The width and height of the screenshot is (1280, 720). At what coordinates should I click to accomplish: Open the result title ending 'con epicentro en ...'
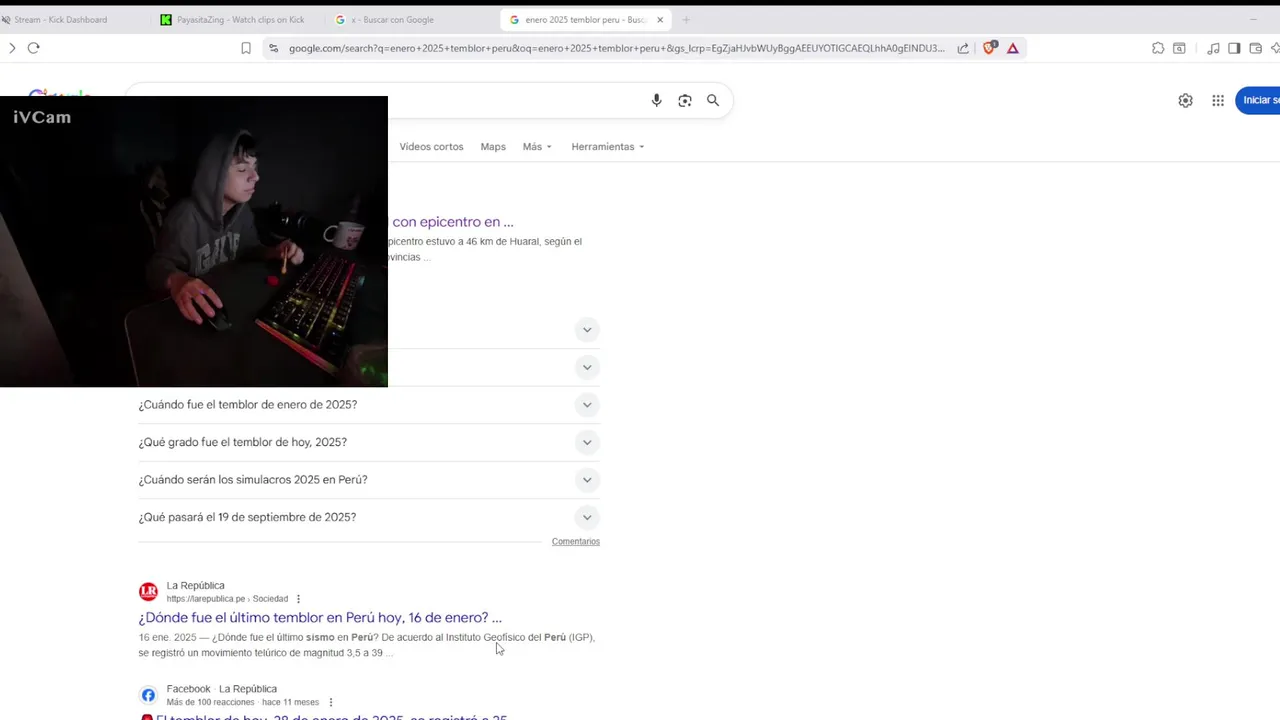point(453,222)
